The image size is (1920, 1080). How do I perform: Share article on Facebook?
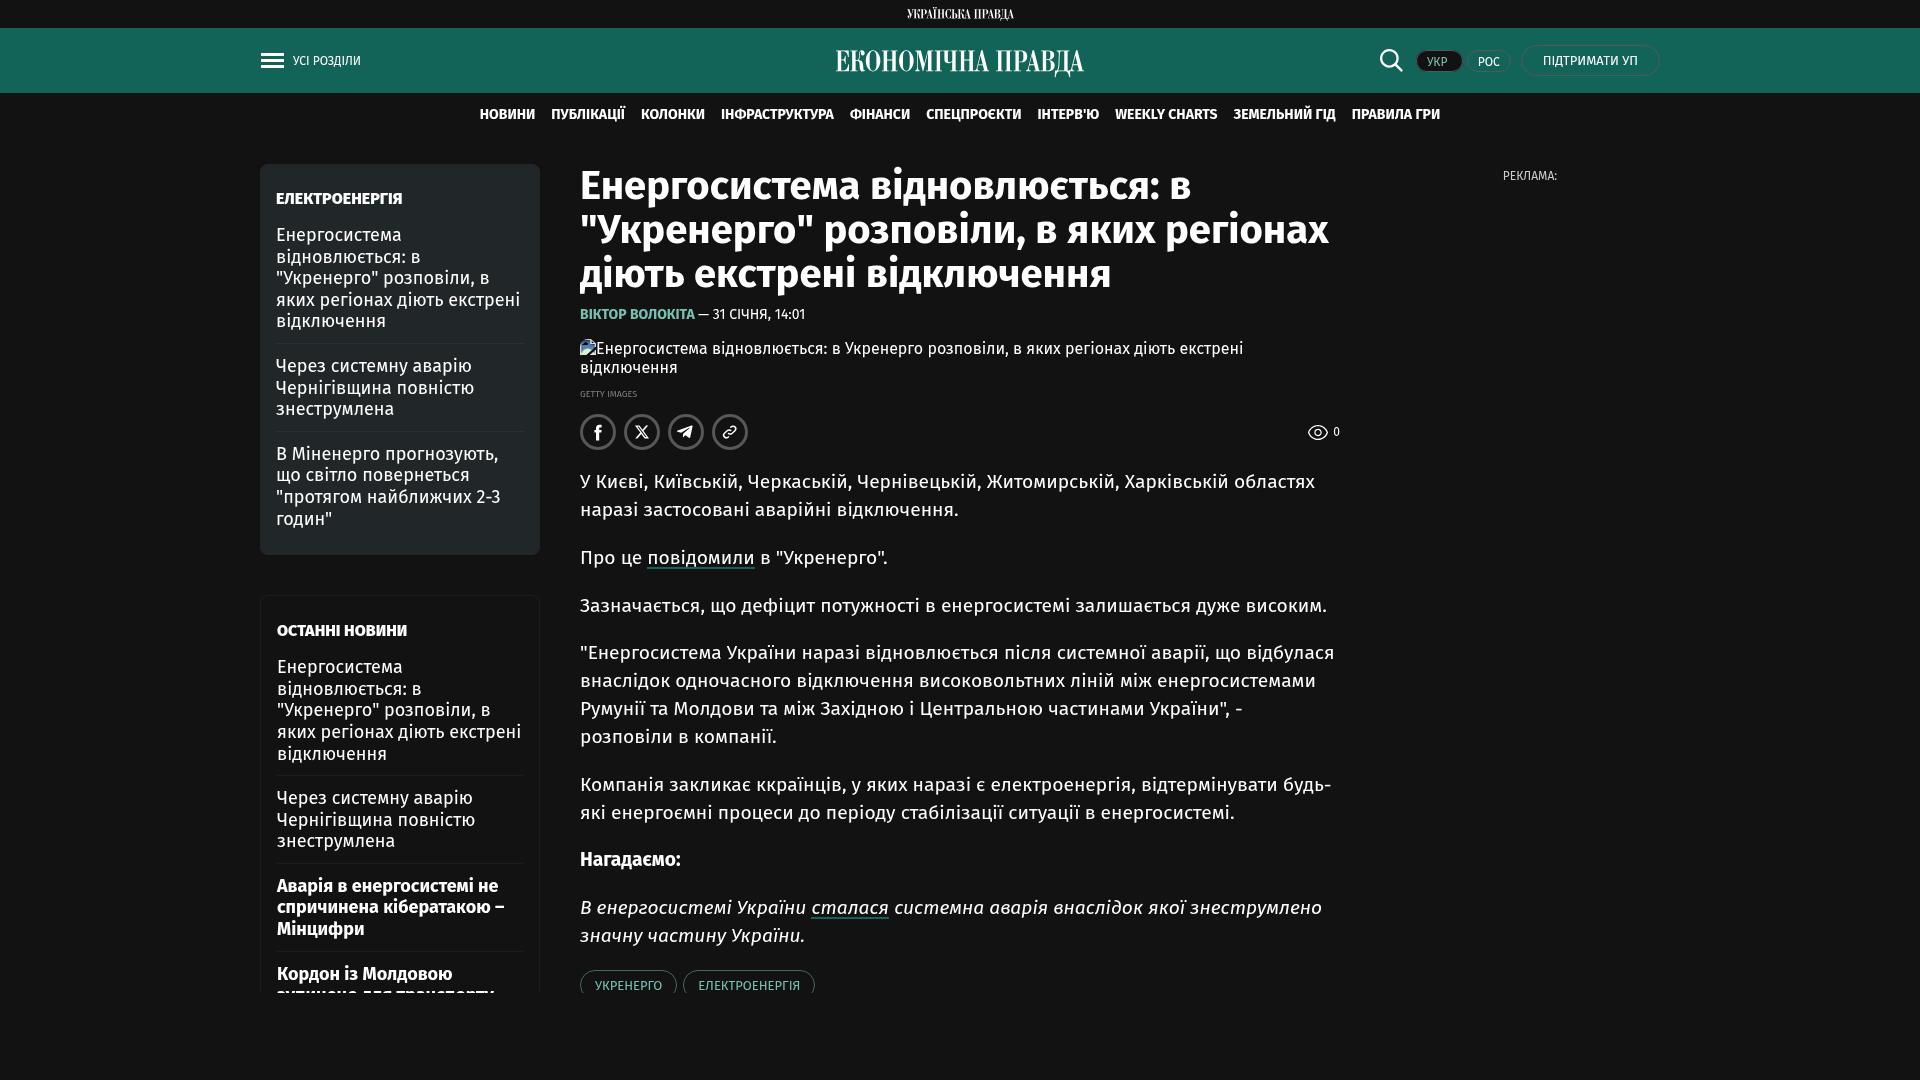click(598, 432)
